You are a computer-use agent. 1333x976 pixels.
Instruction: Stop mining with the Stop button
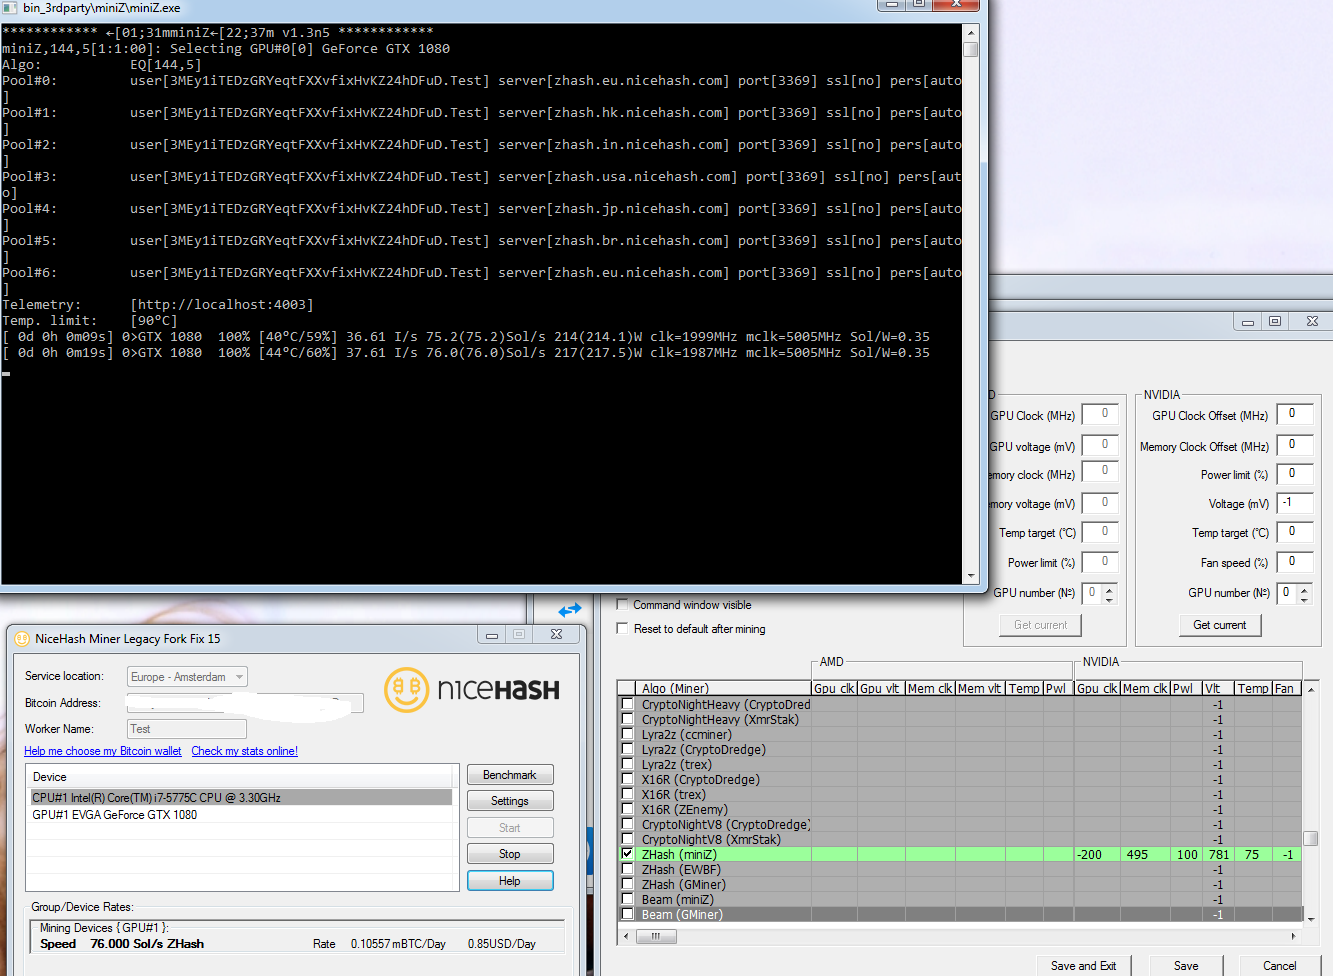(x=510, y=854)
